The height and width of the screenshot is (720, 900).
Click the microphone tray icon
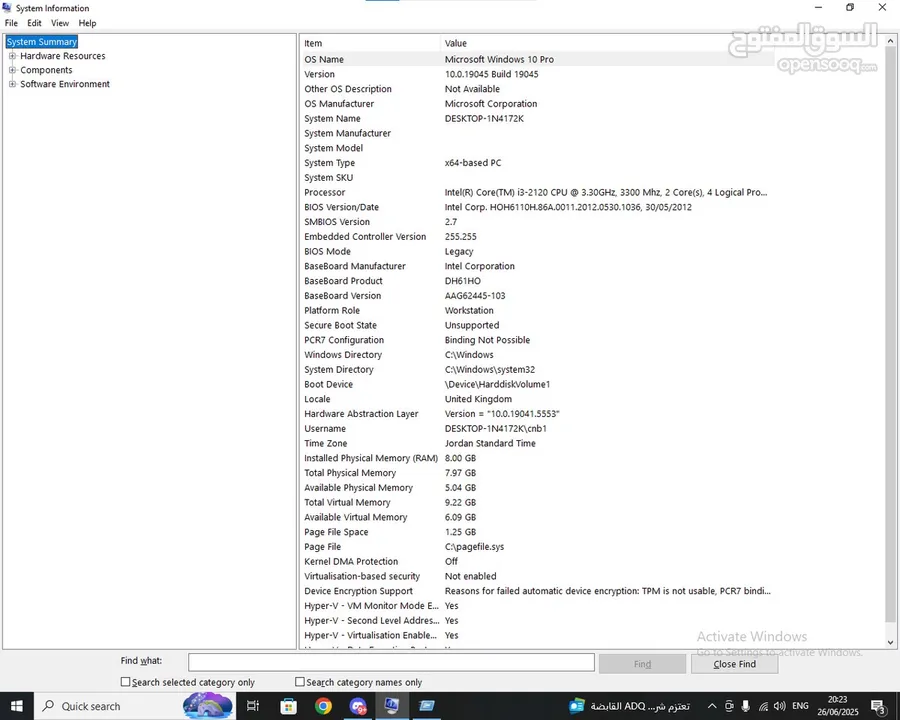tap(746, 706)
